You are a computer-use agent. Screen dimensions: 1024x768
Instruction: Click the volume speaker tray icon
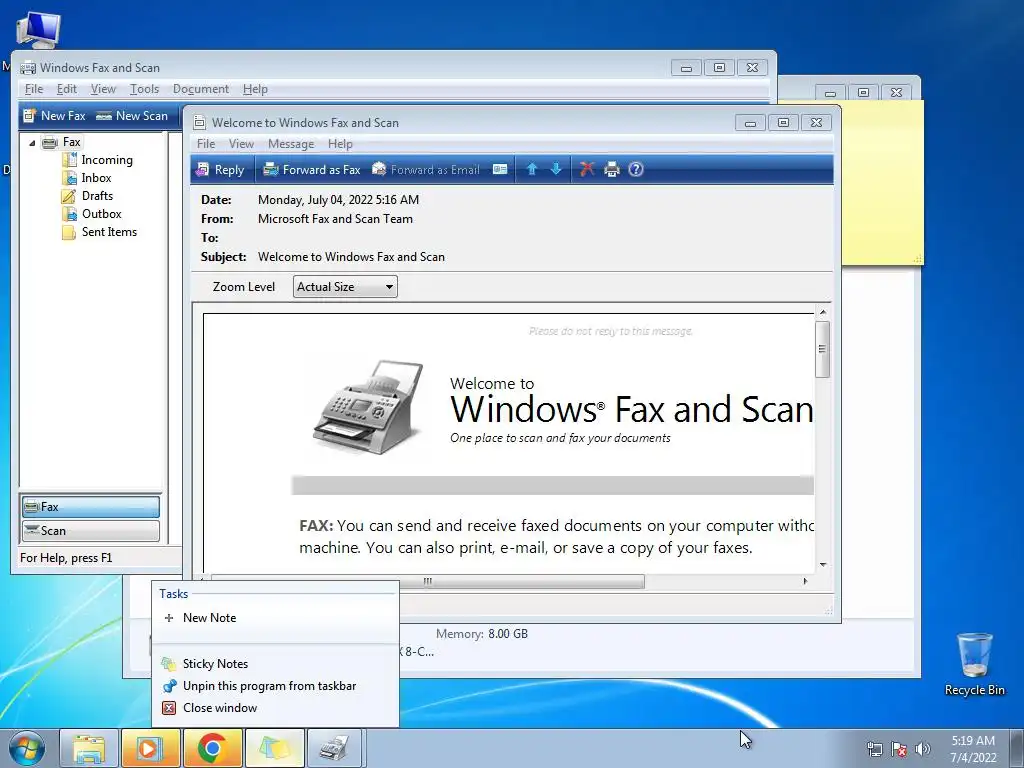[x=922, y=749]
